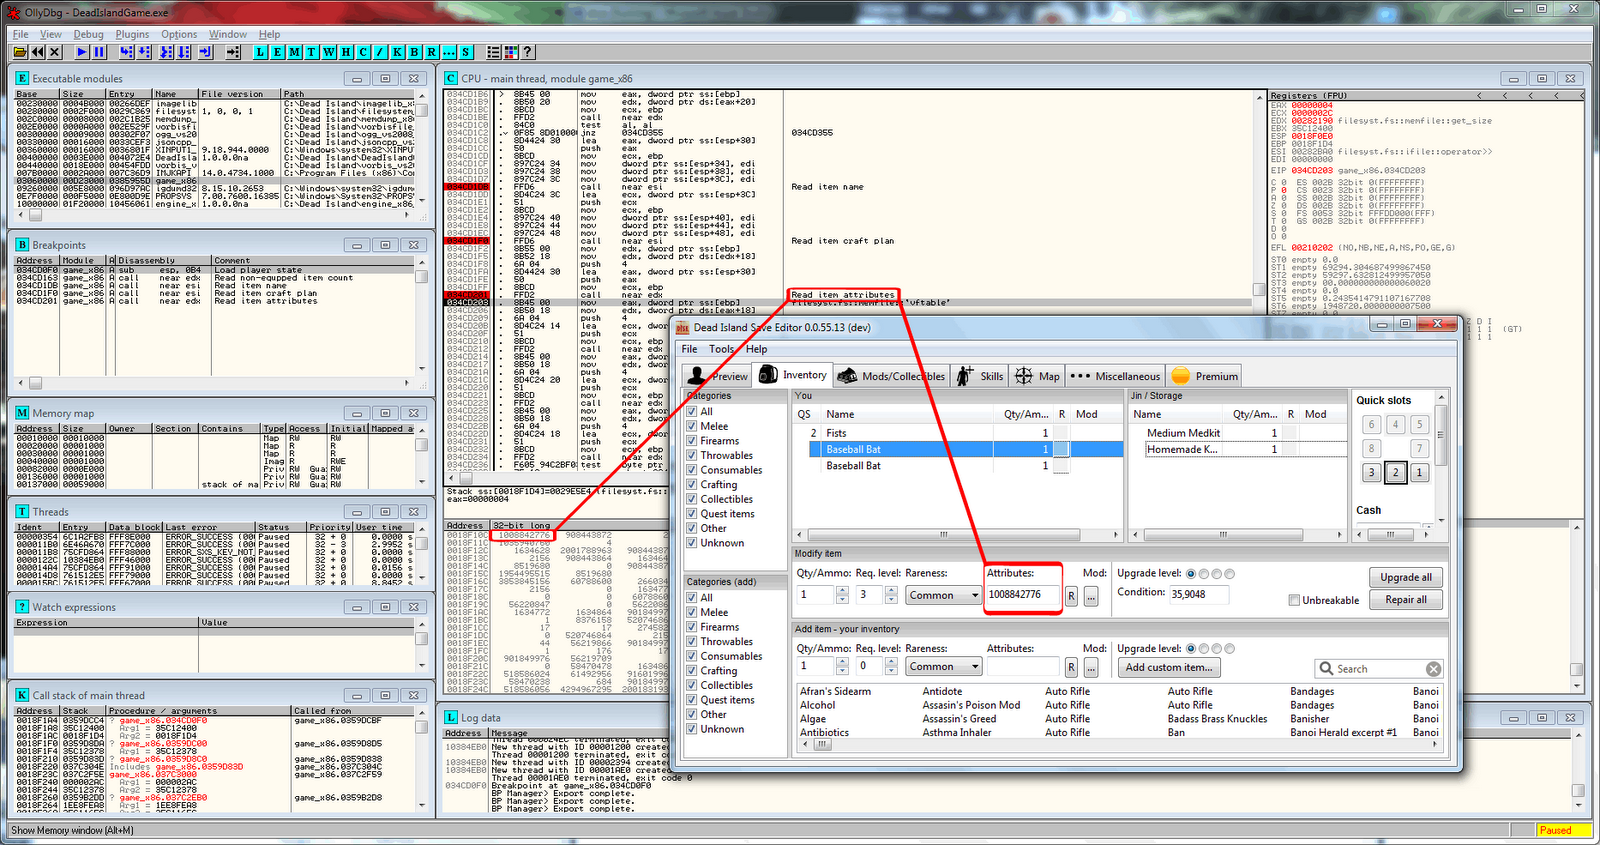1600x845 pixels.
Task: Increase the Req. level stepper value
Action: click(x=890, y=590)
